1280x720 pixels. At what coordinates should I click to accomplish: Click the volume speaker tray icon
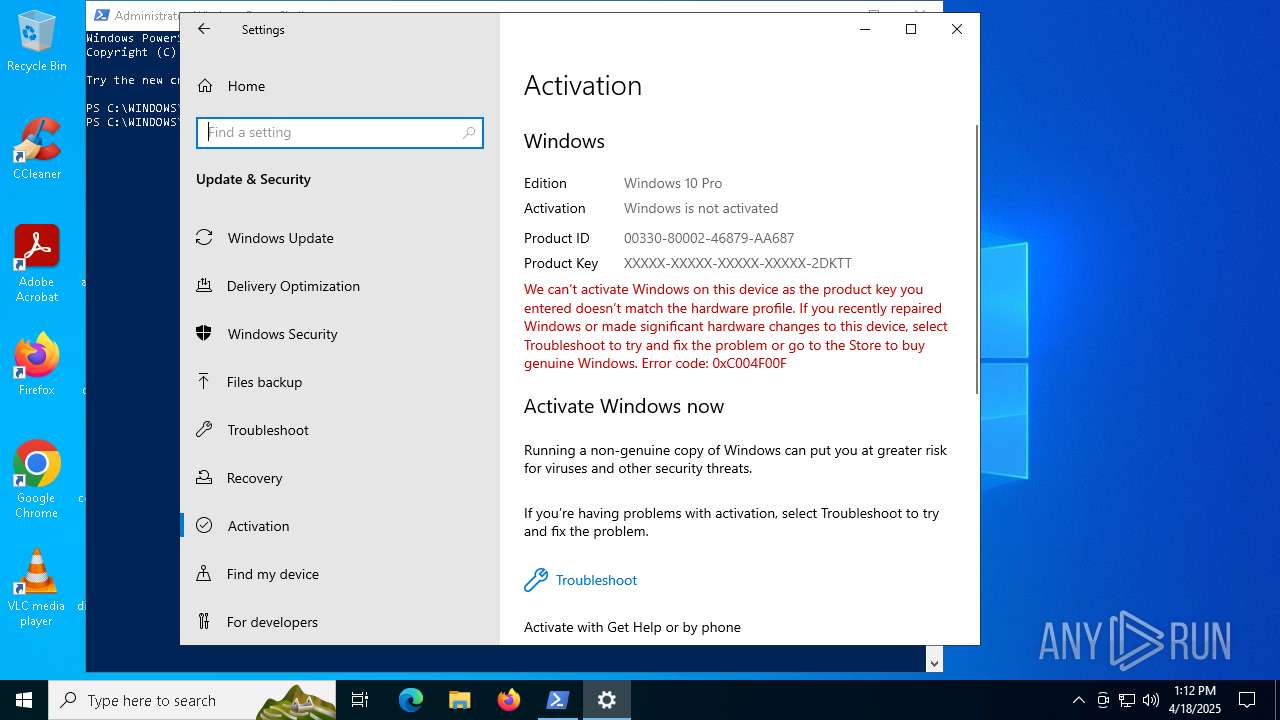pyautogui.click(x=1151, y=700)
